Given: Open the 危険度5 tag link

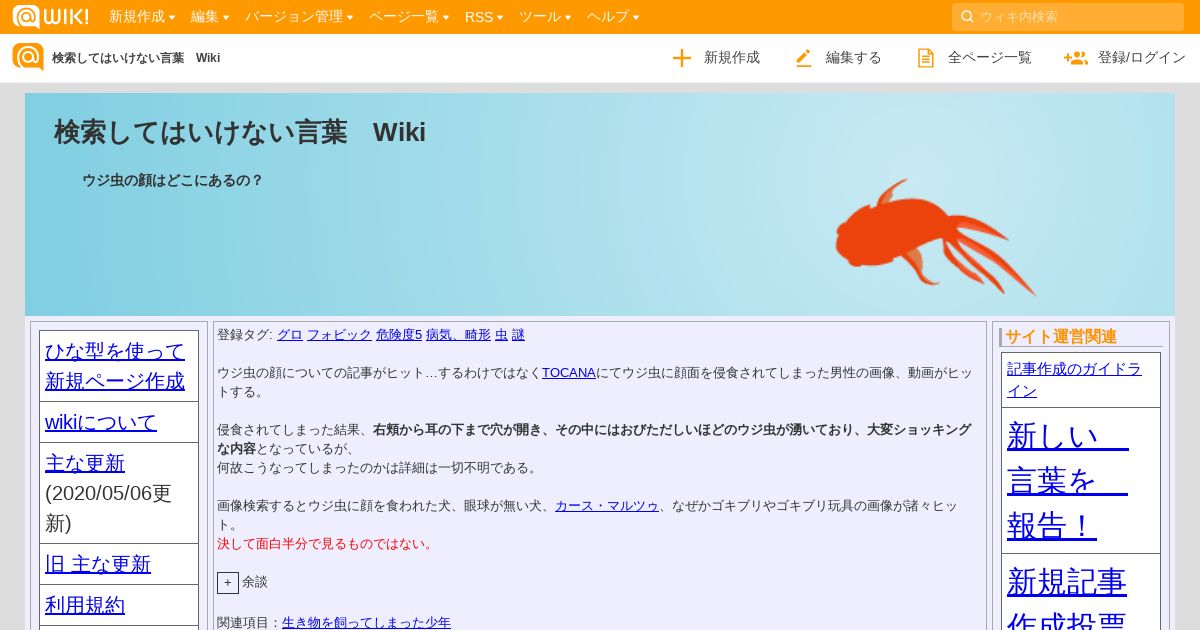Looking at the screenshot, I should (x=399, y=335).
